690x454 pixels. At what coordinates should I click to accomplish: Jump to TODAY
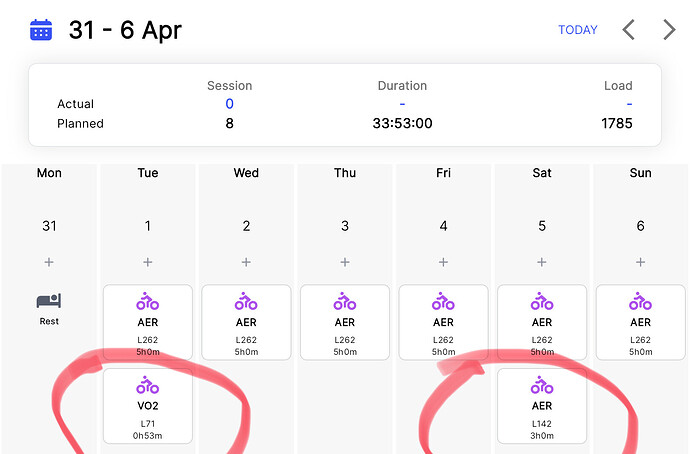click(x=578, y=30)
